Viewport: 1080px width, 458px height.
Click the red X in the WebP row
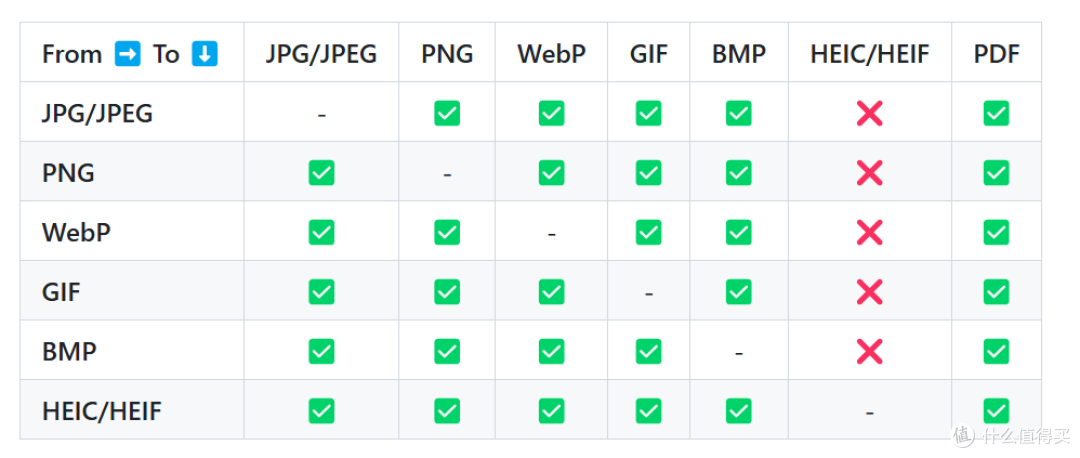pos(870,233)
